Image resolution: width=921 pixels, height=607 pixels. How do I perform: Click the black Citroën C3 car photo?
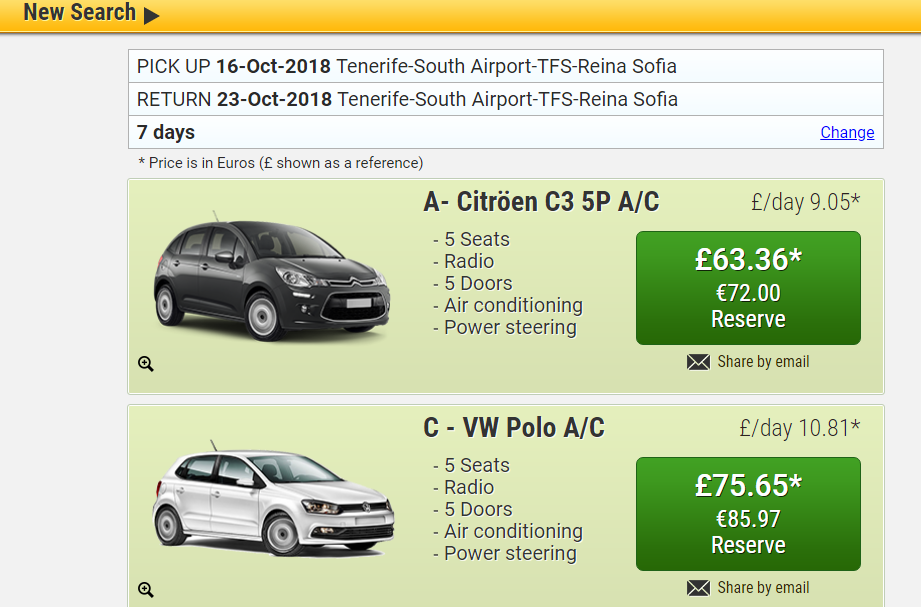272,276
